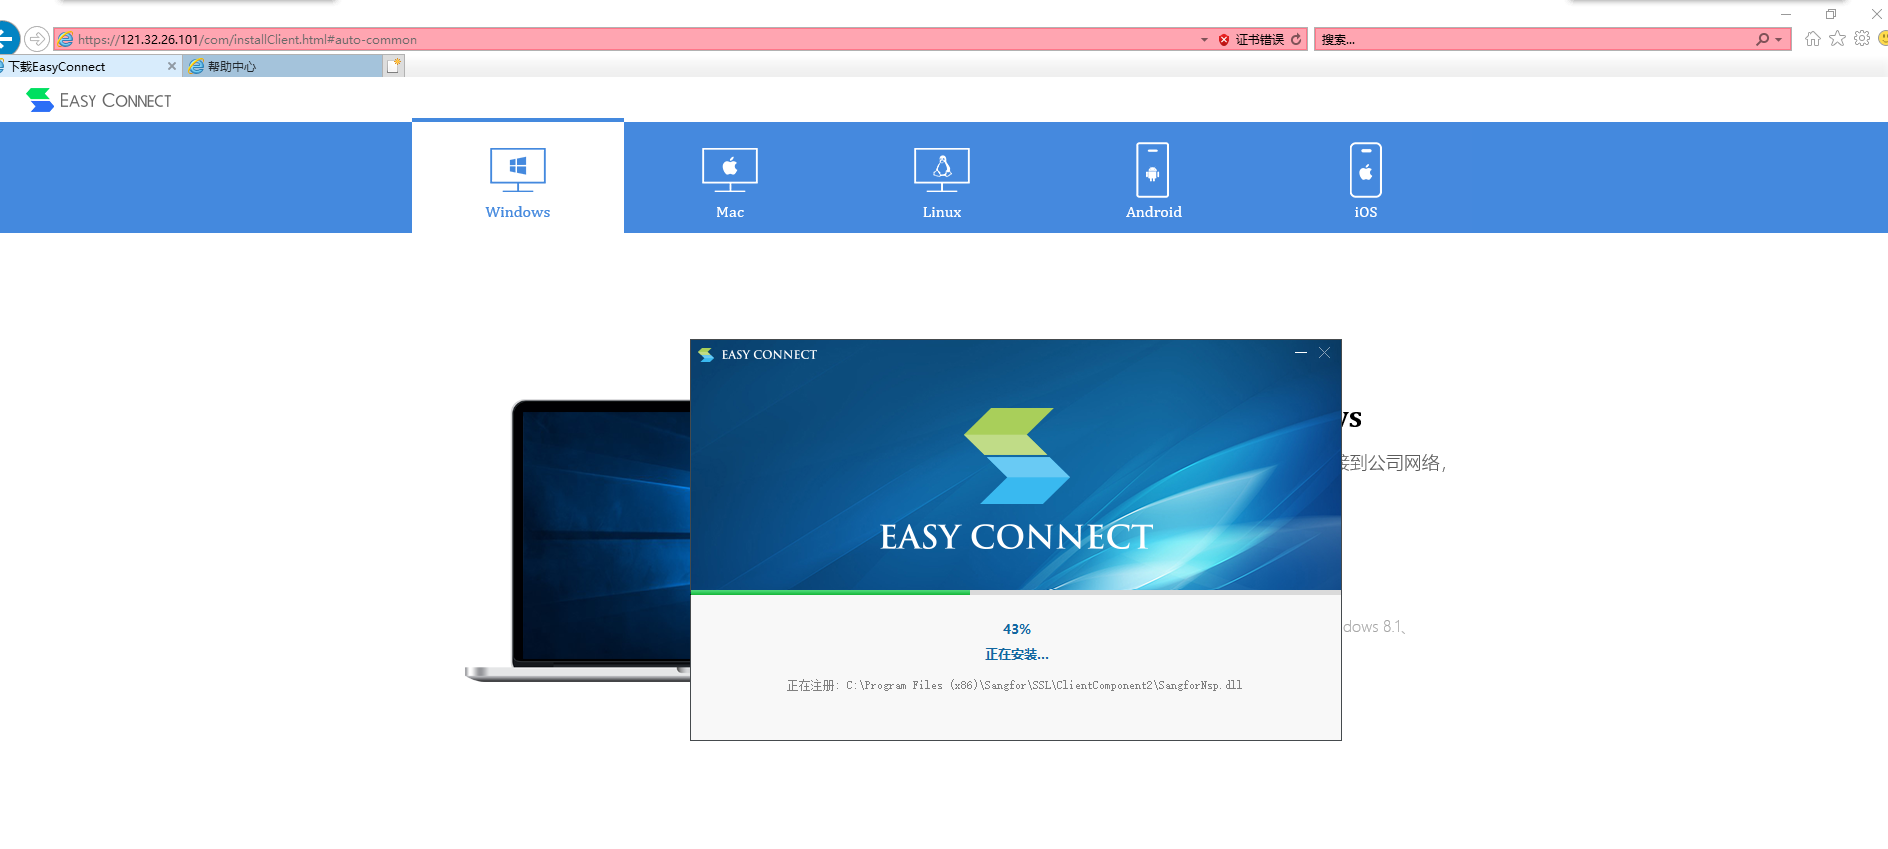Image resolution: width=1888 pixels, height=849 pixels.
Task: Switch to the Mac download tab
Action: [x=730, y=178]
